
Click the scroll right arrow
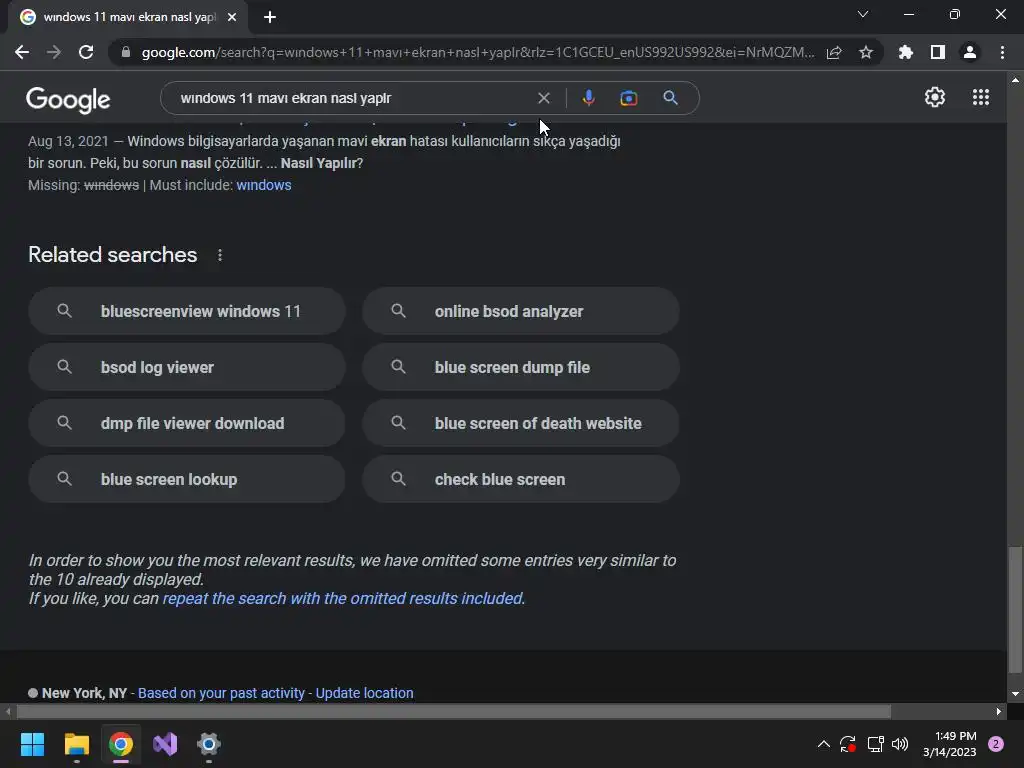[x=999, y=711]
